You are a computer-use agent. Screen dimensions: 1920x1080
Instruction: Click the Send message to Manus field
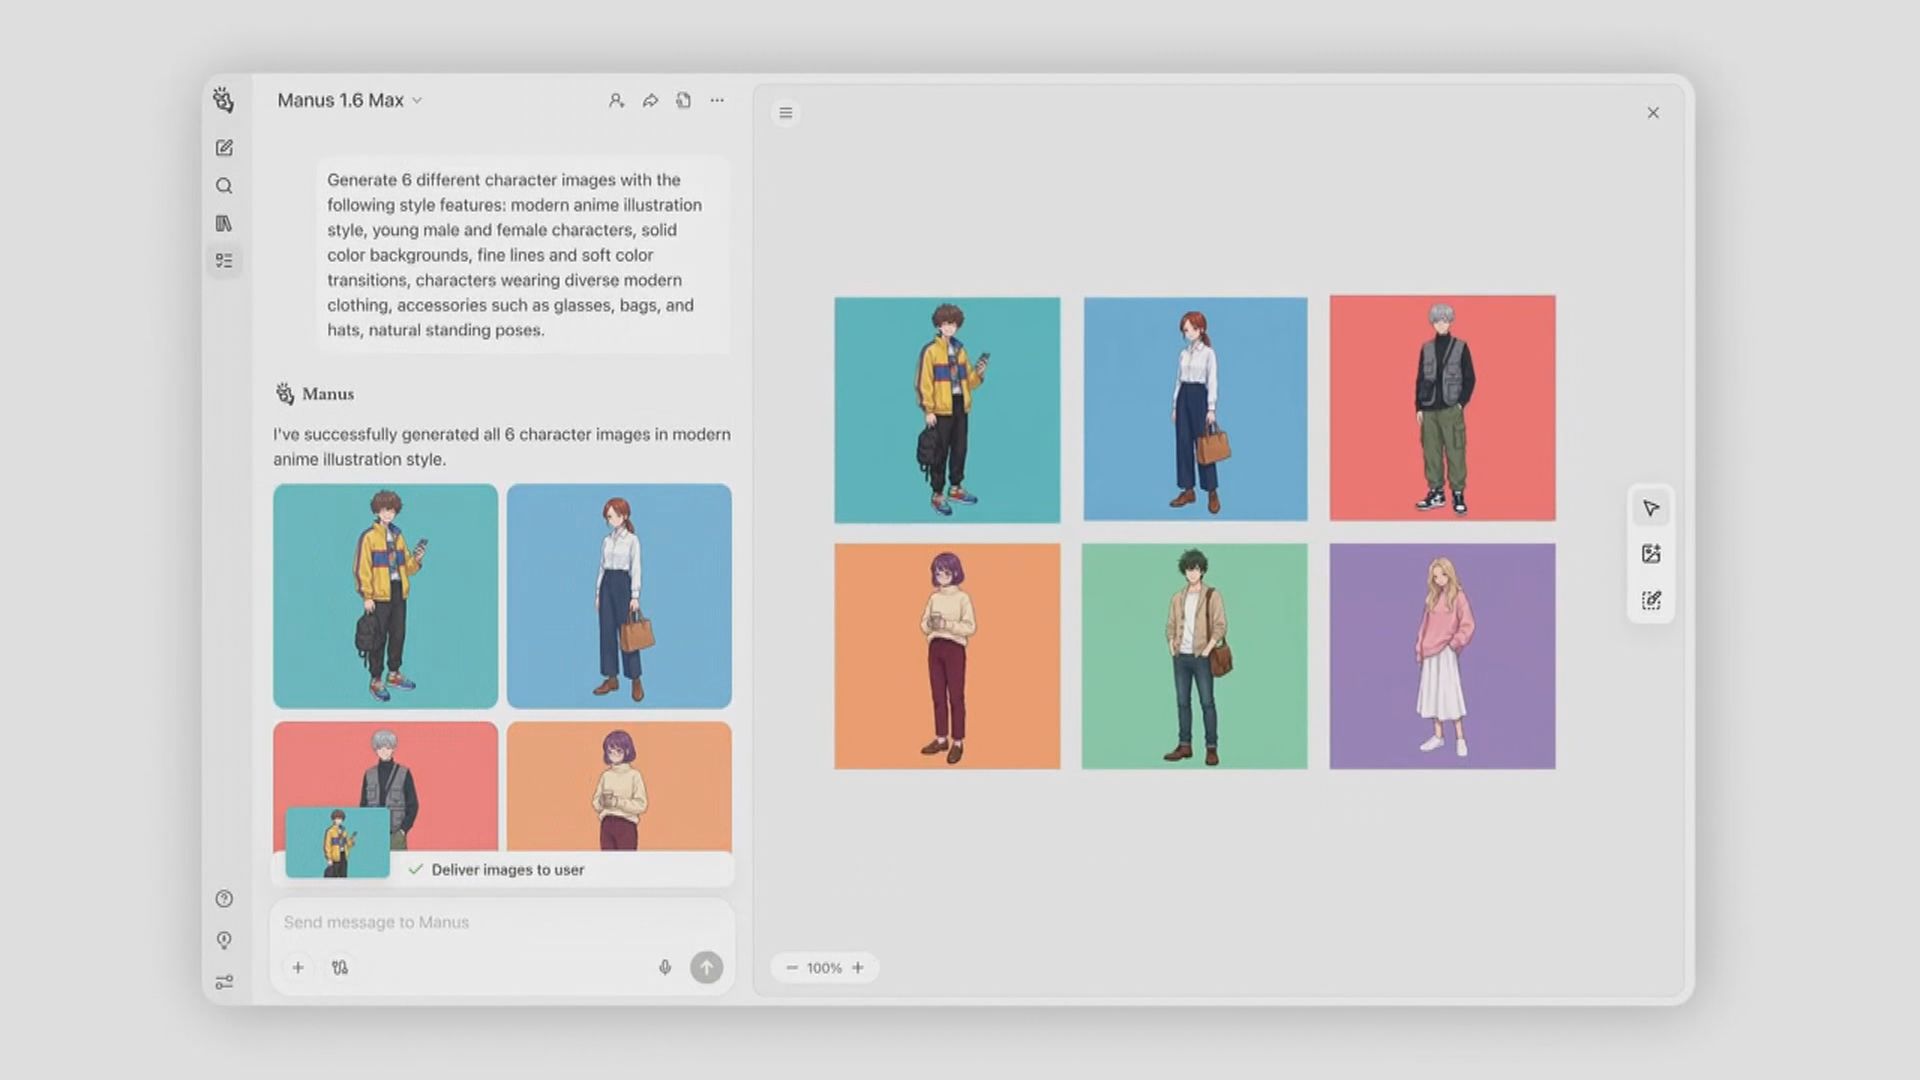point(480,922)
